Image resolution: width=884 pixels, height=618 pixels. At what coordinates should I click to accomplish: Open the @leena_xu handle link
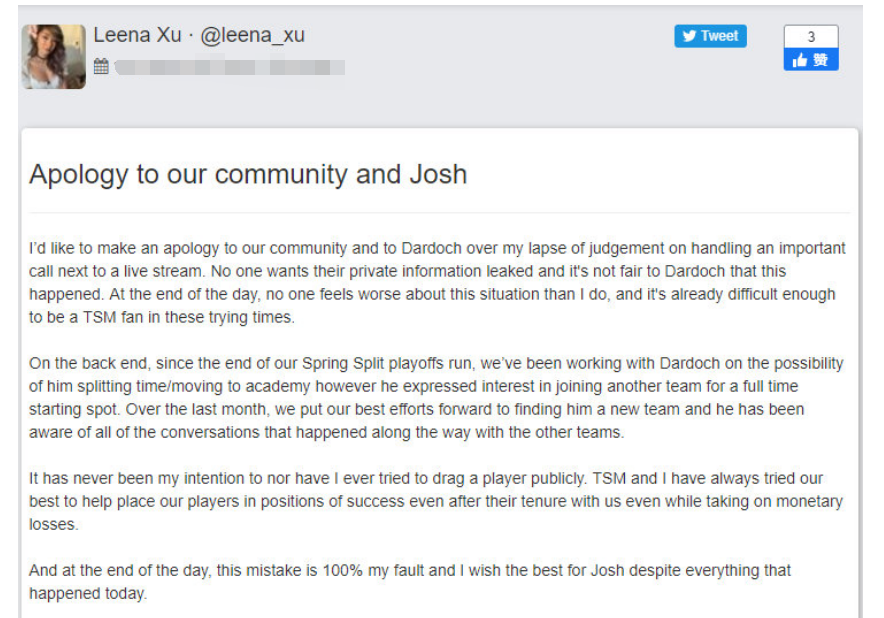pyautogui.click(x=253, y=35)
